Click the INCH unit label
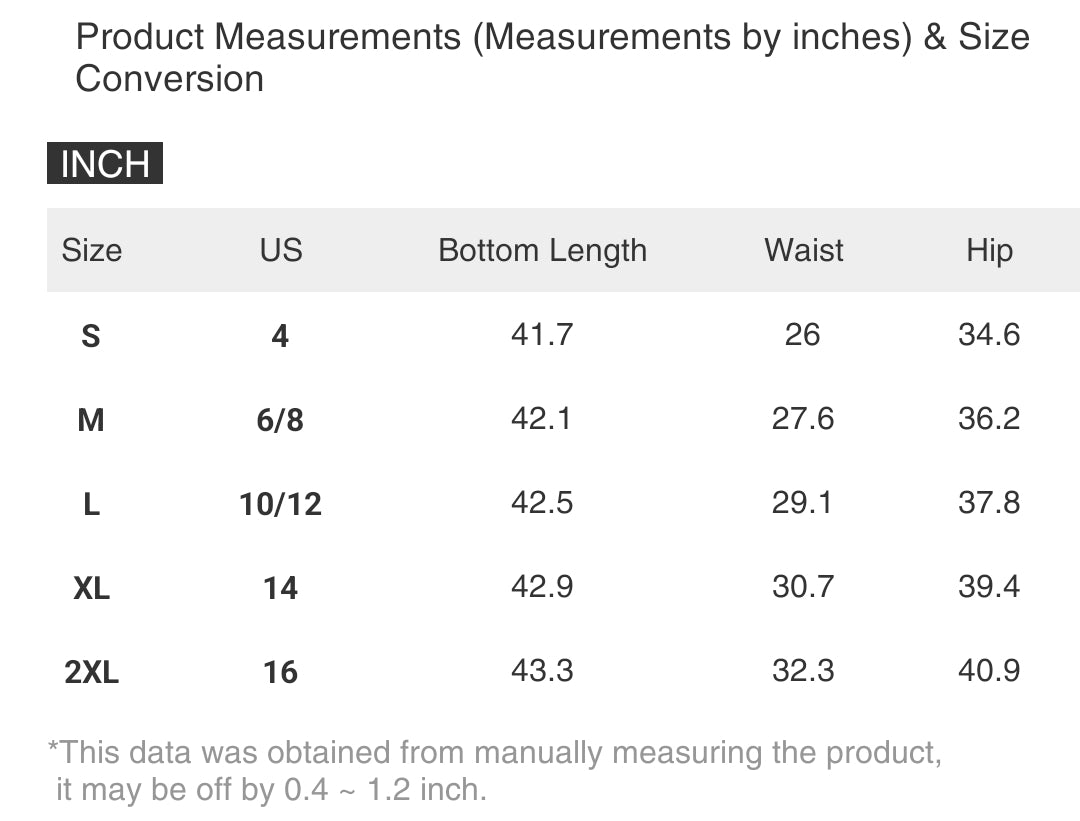The width and height of the screenshot is (1080, 821). pos(104,164)
